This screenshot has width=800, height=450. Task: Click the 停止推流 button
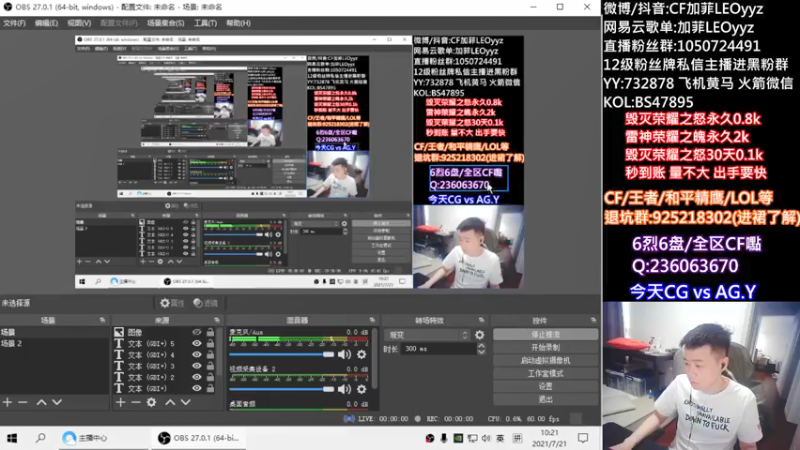click(545, 335)
